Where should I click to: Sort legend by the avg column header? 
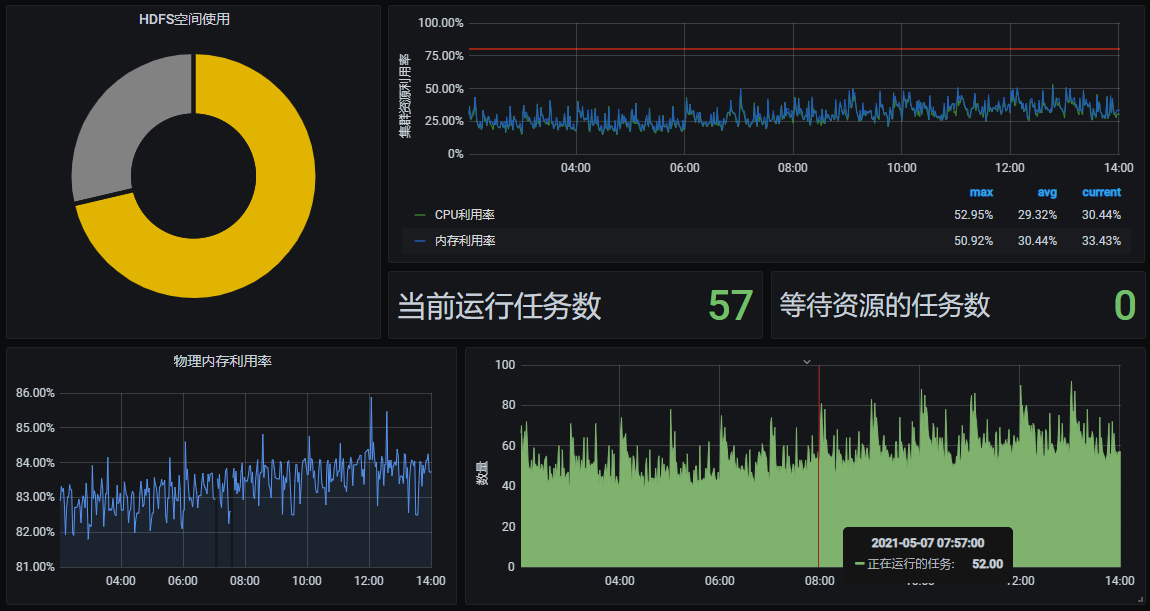click(1047, 192)
